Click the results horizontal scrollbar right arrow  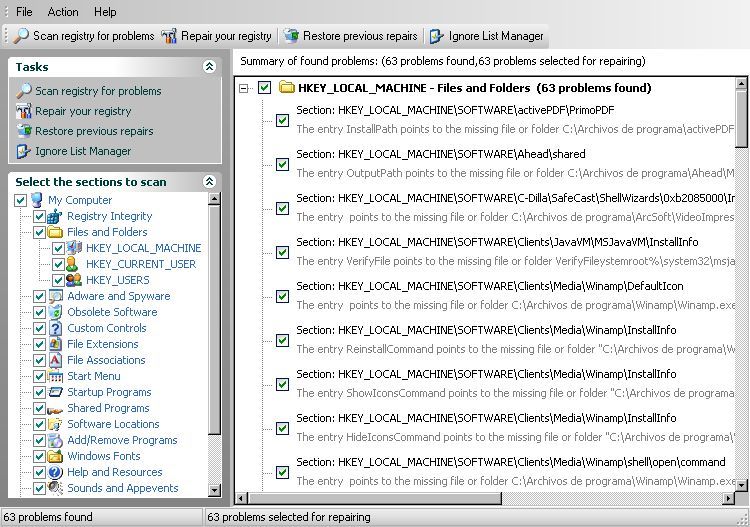(728, 498)
